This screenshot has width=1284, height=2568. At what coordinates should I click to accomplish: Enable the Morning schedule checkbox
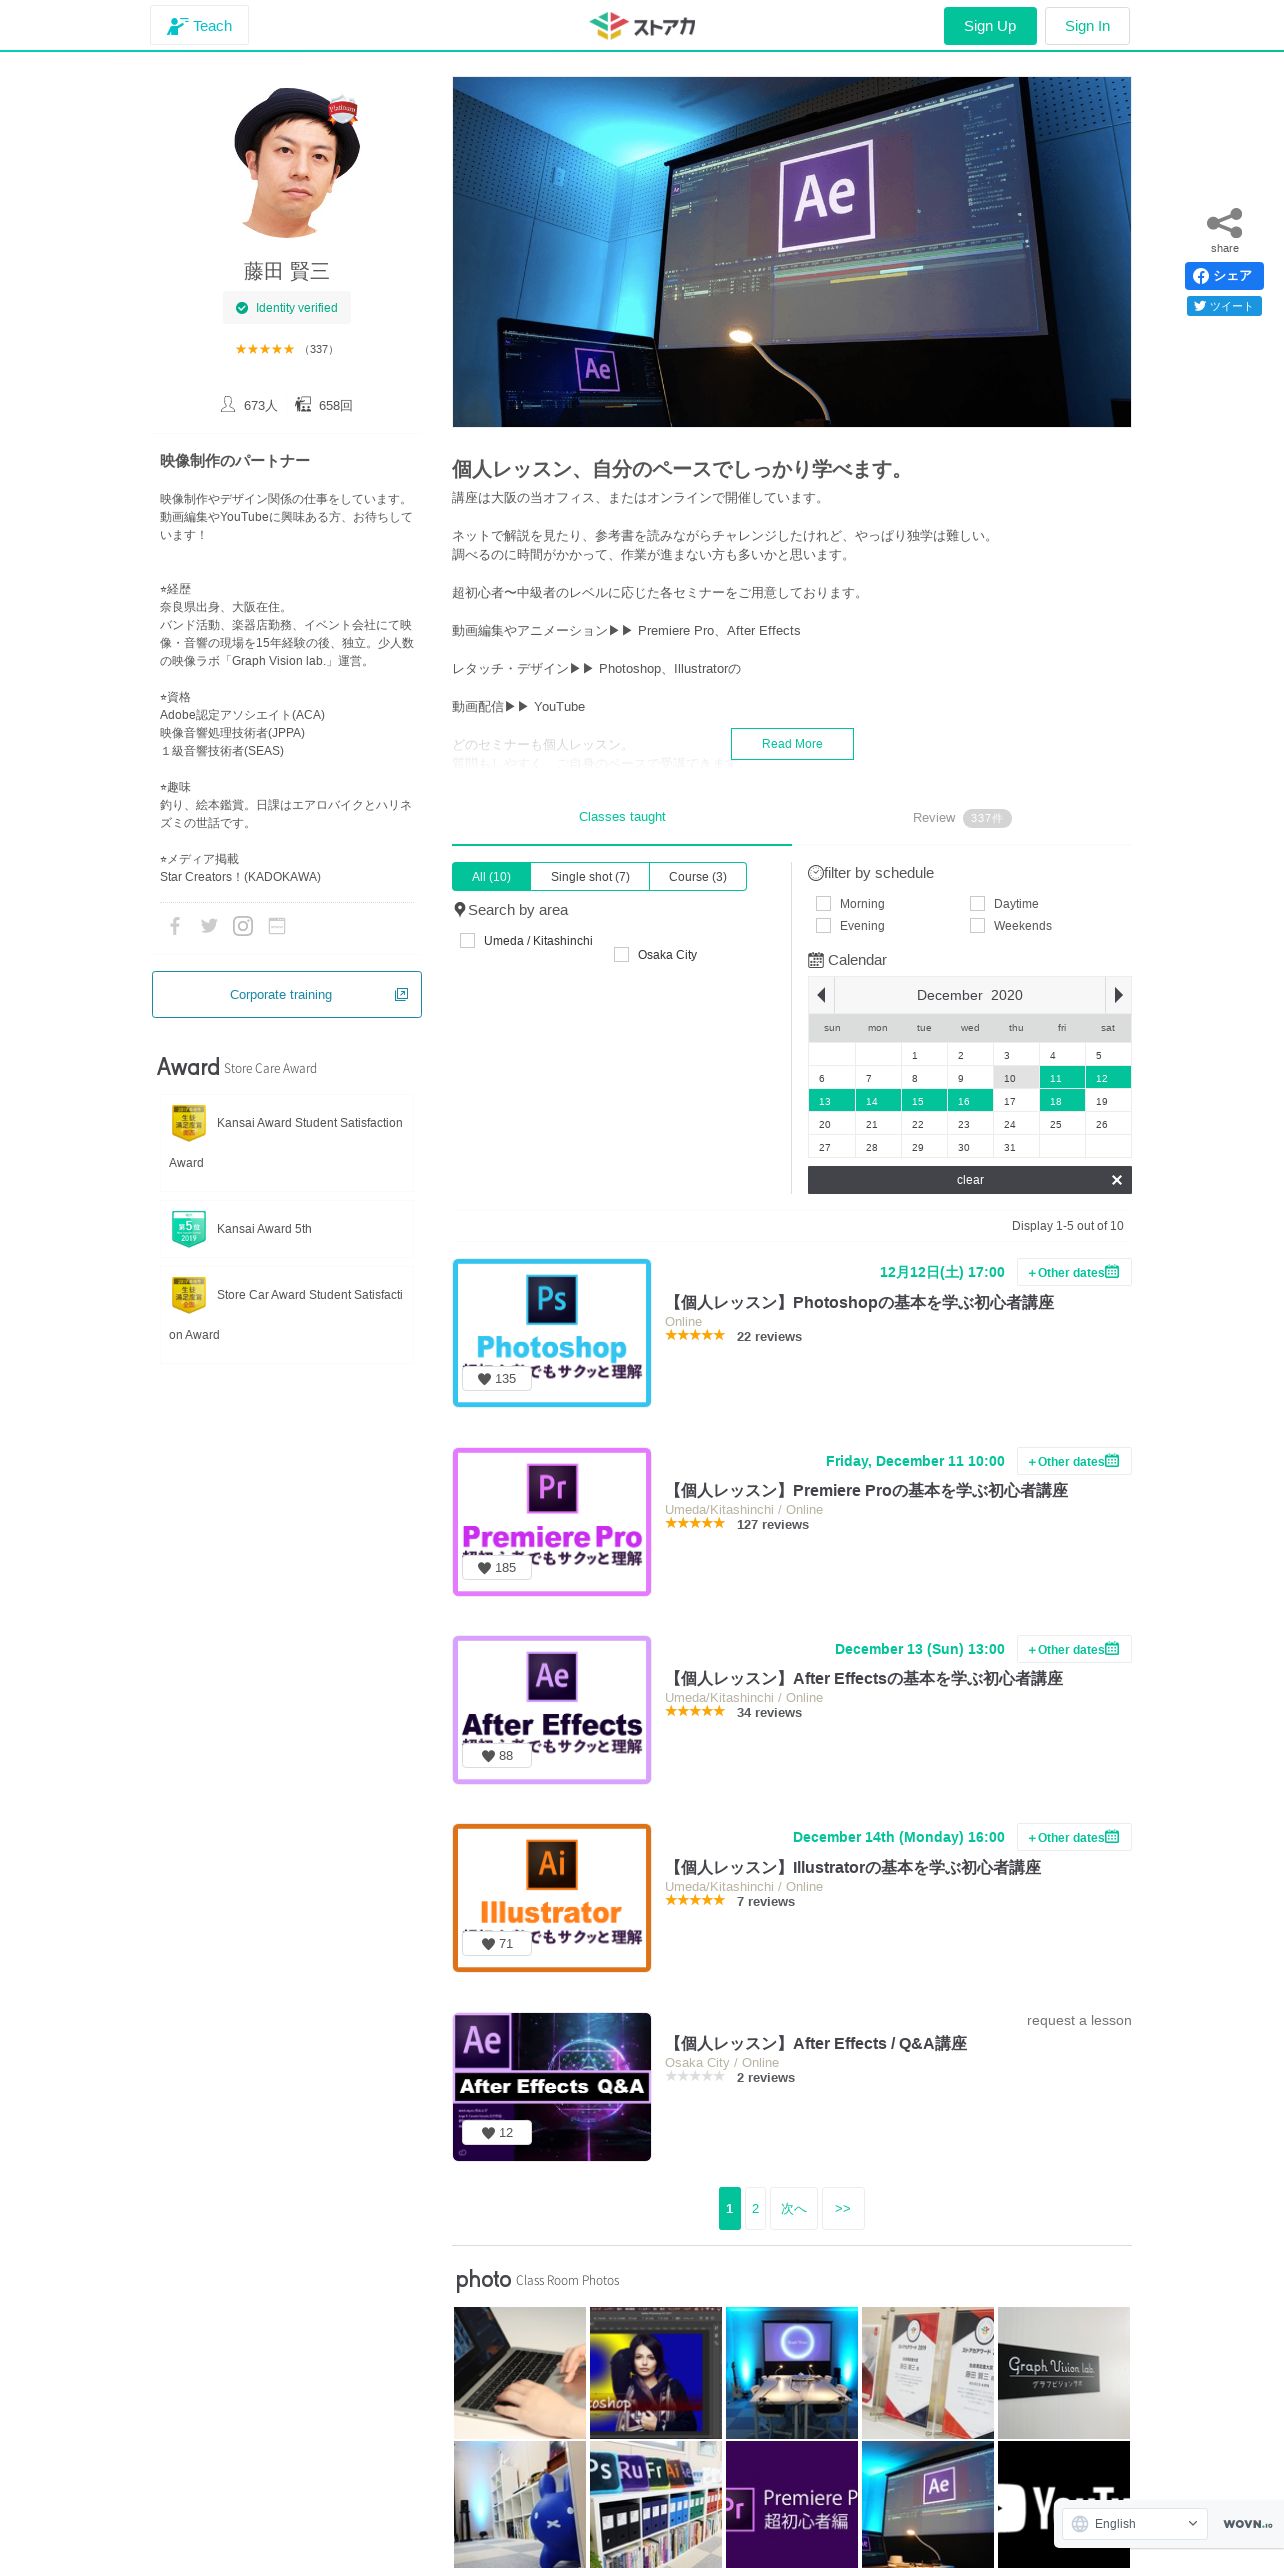coord(823,904)
